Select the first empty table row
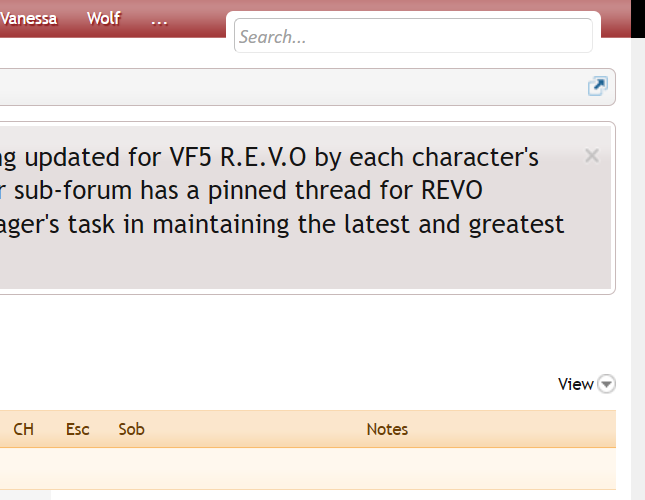 300,468
